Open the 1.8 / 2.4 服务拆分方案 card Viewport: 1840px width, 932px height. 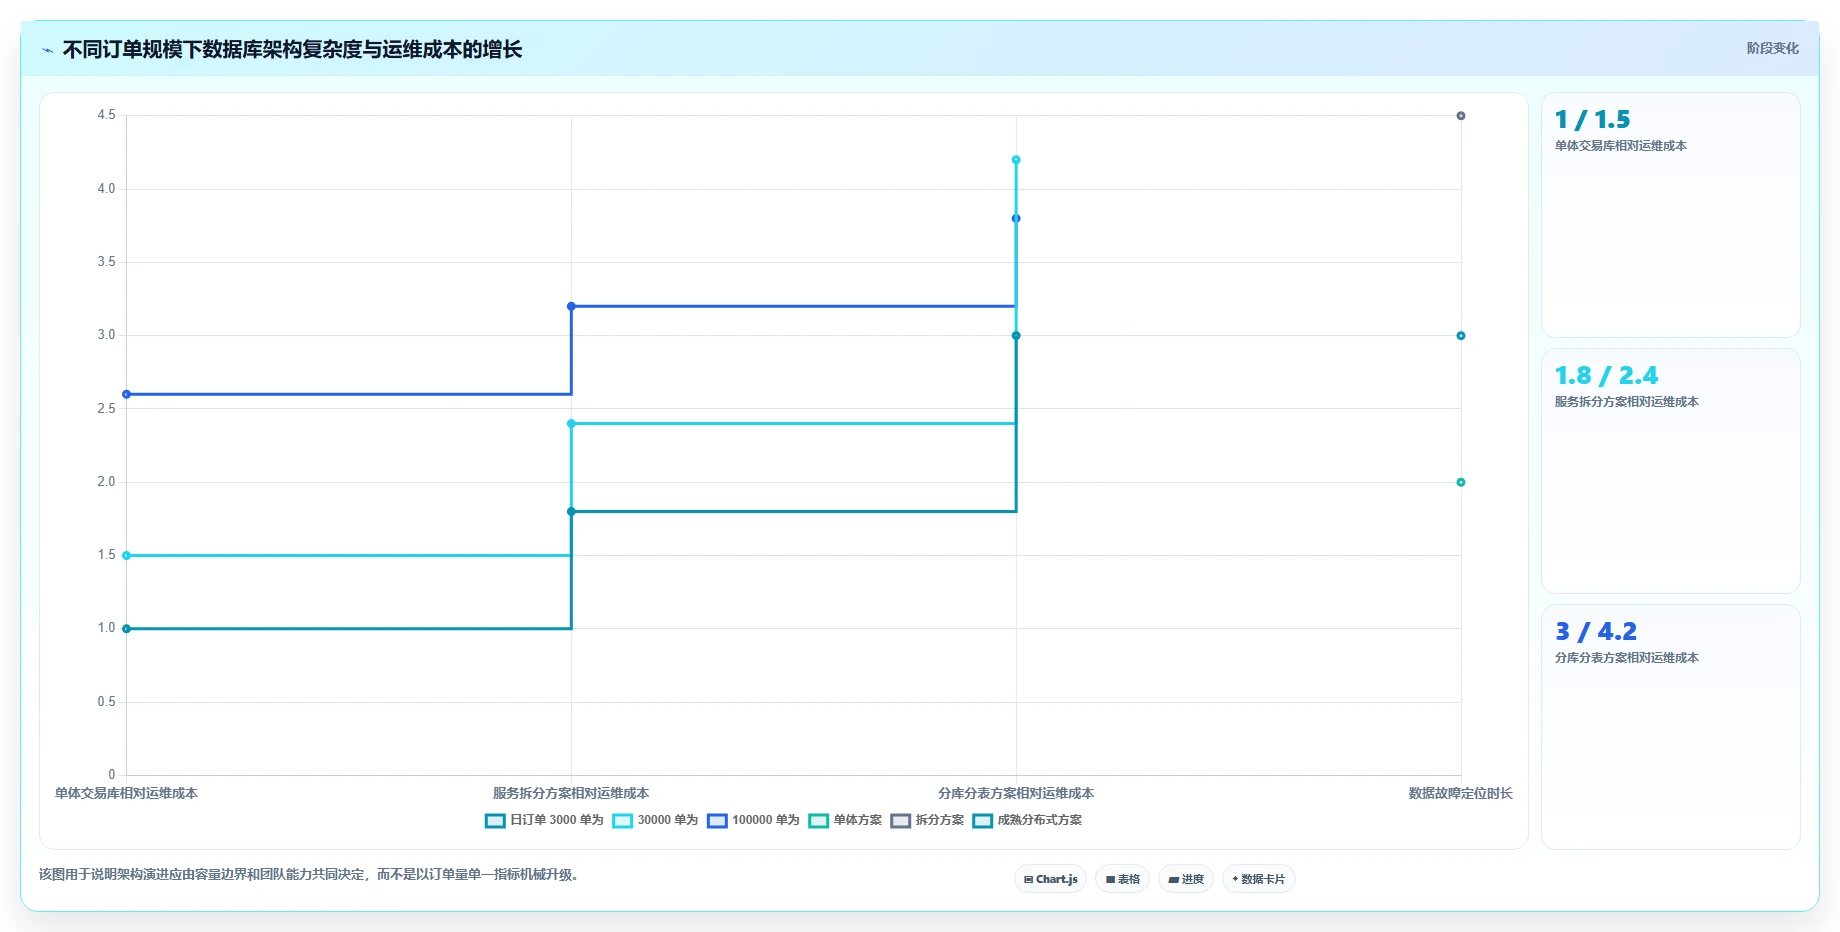(1670, 471)
